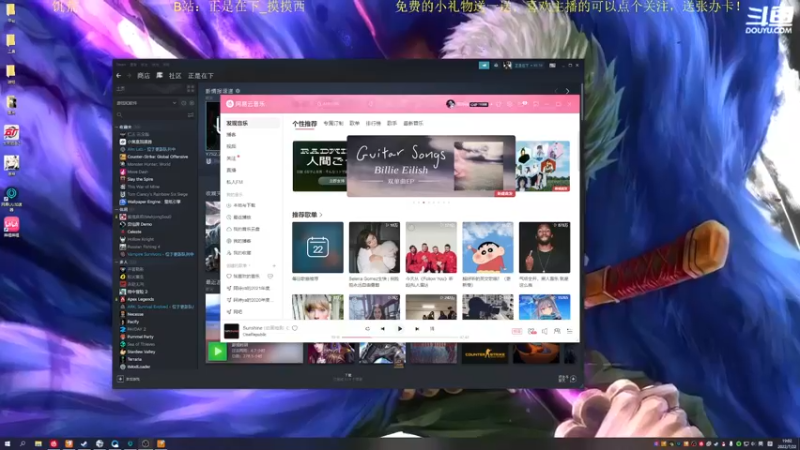The image size is (800, 450).
Task: Open the Selena Gomez playlist cover
Action: (x=374, y=247)
